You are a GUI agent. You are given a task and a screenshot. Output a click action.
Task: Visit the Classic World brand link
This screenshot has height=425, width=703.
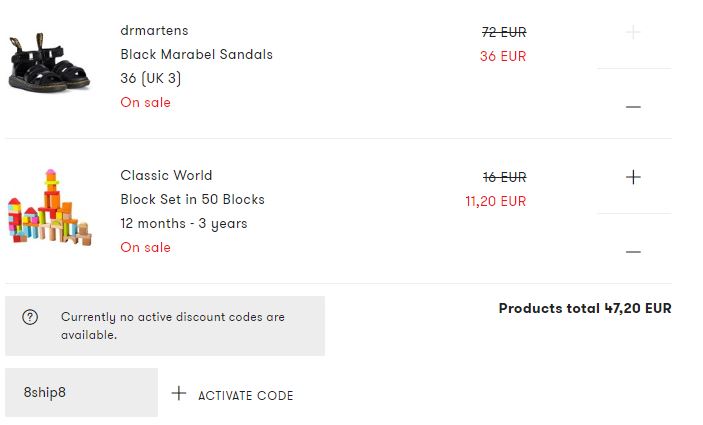[166, 175]
